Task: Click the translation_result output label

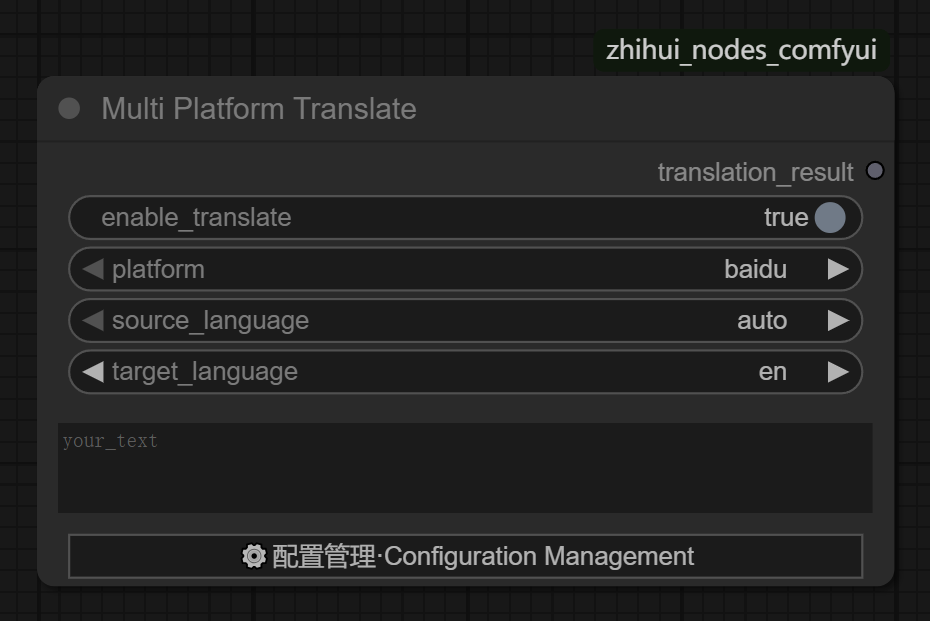Action: [755, 173]
